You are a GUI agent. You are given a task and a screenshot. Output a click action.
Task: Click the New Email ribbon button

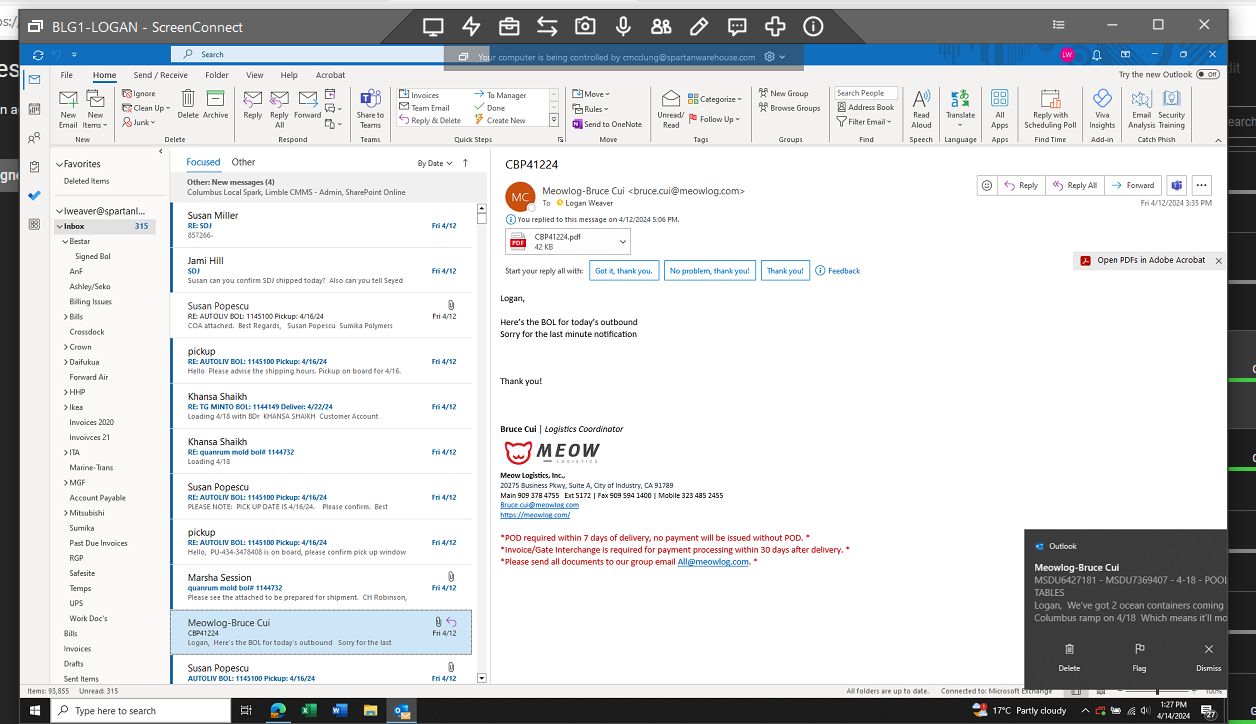tap(68, 109)
